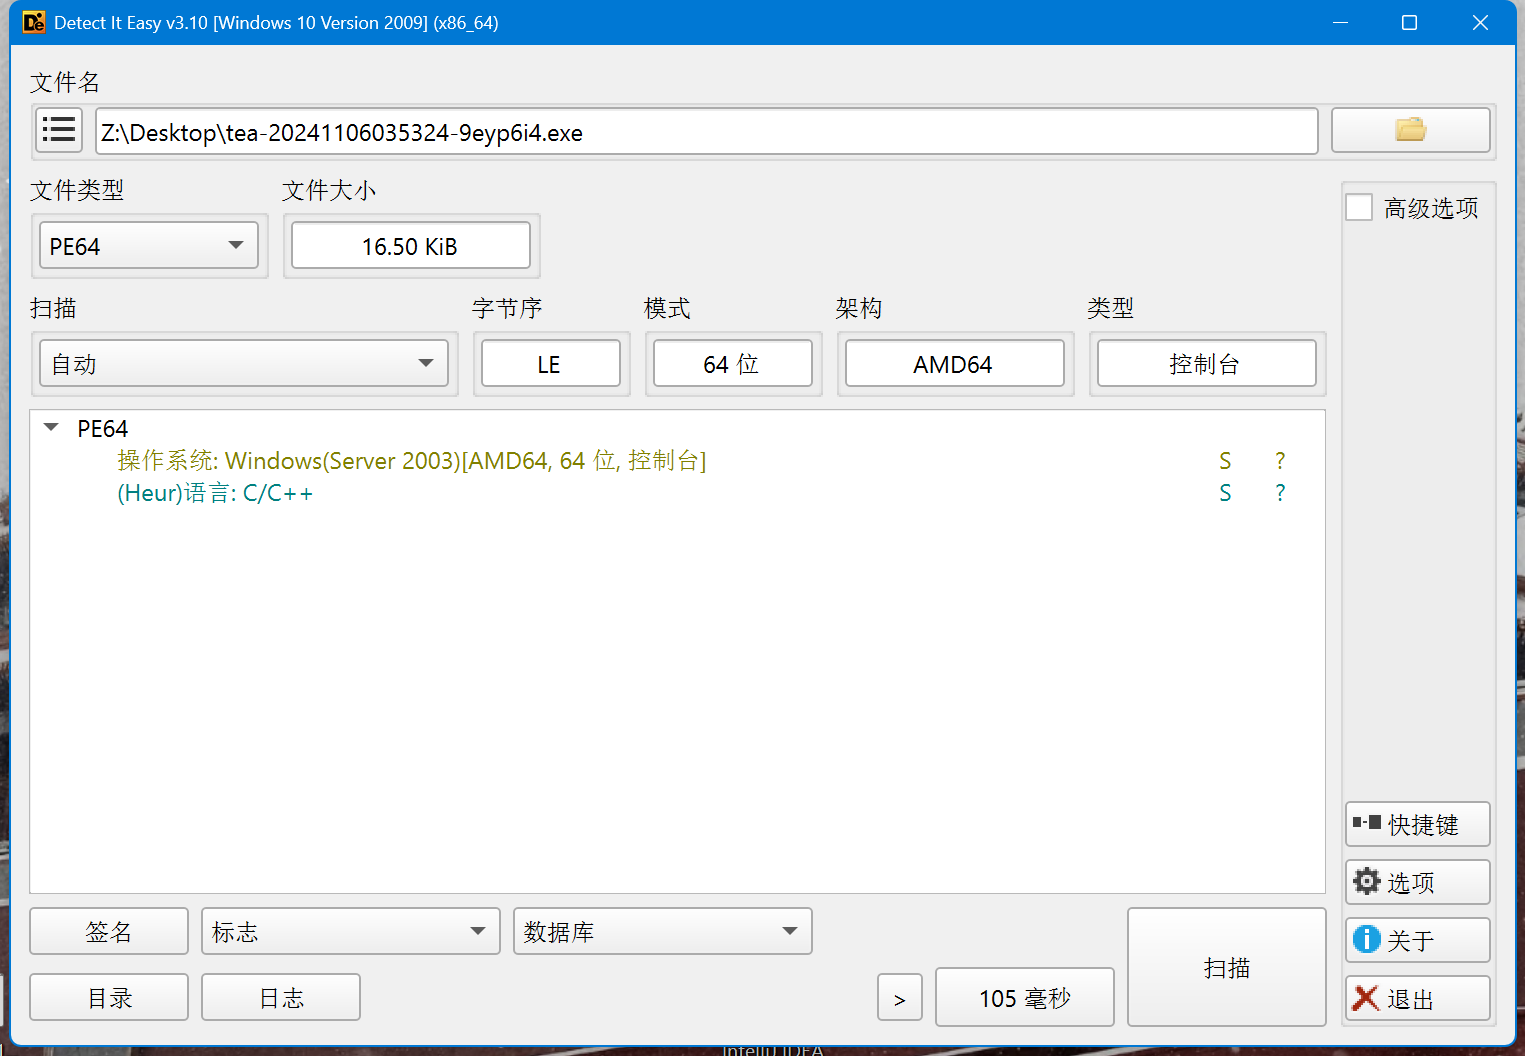Open the PE64 file type dropdown
Screen dimensions: 1525x1056
click(x=149, y=246)
